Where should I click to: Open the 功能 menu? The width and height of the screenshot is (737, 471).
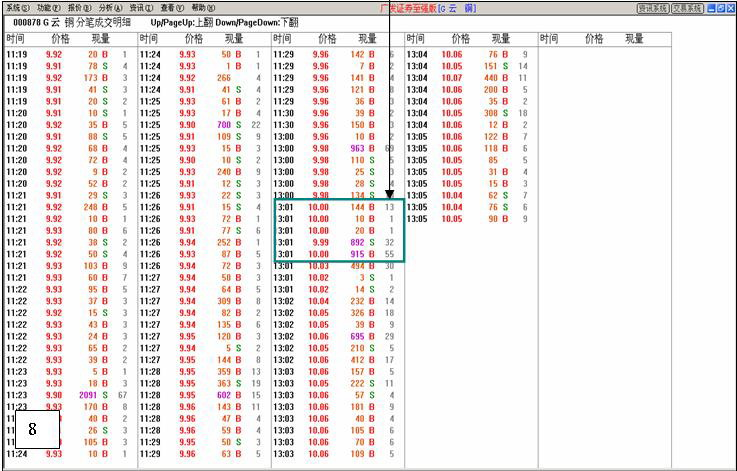pos(49,7)
